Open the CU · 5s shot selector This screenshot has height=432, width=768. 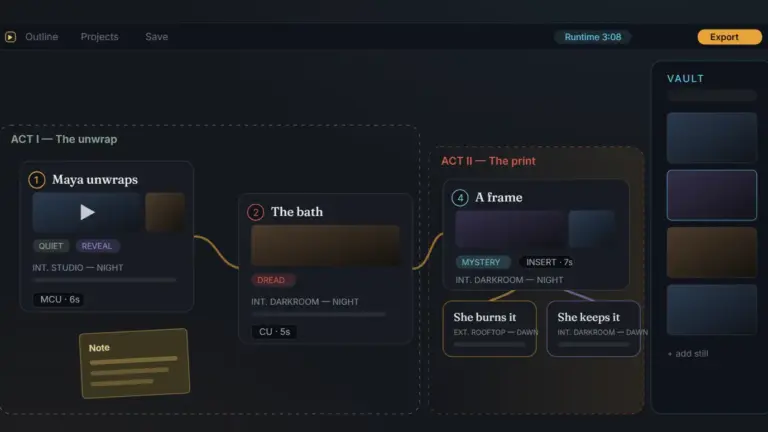tap(274, 332)
